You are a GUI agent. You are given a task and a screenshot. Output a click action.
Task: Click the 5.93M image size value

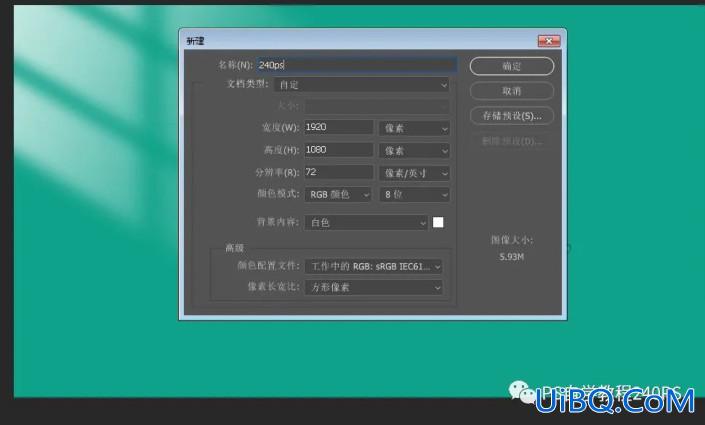[511, 257]
